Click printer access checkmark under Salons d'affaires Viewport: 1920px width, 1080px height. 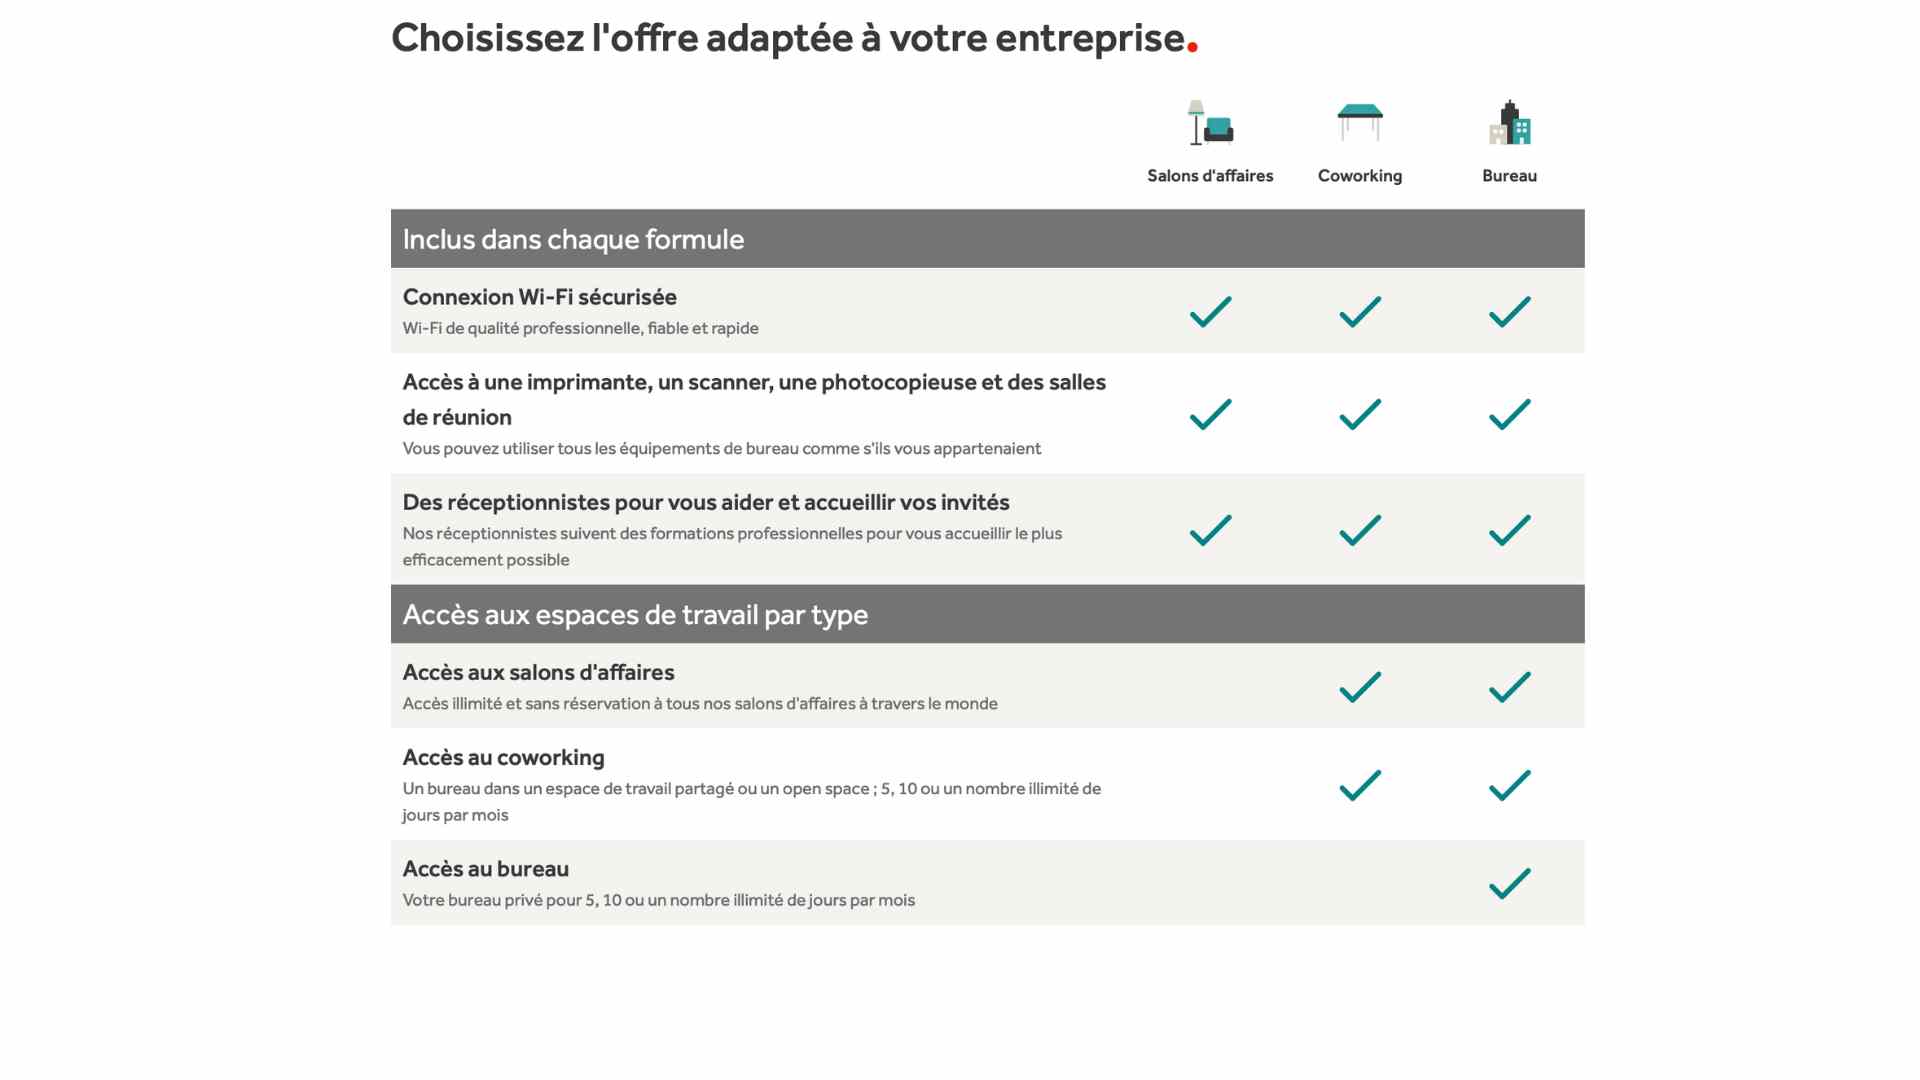pyautogui.click(x=1210, y=414)
